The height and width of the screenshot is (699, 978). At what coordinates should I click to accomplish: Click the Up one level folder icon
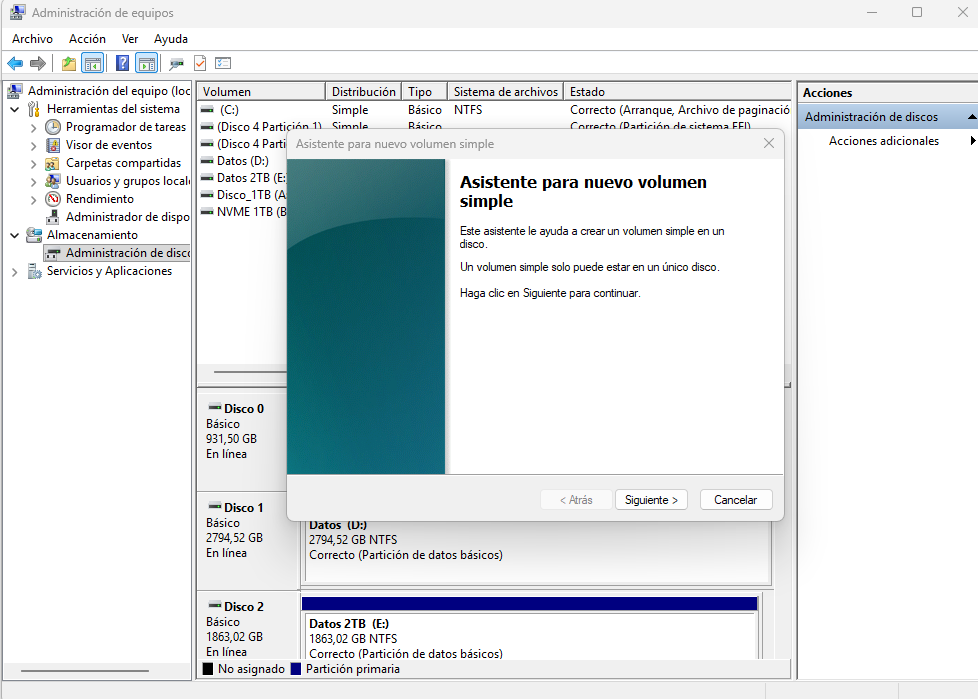point(69,63)
